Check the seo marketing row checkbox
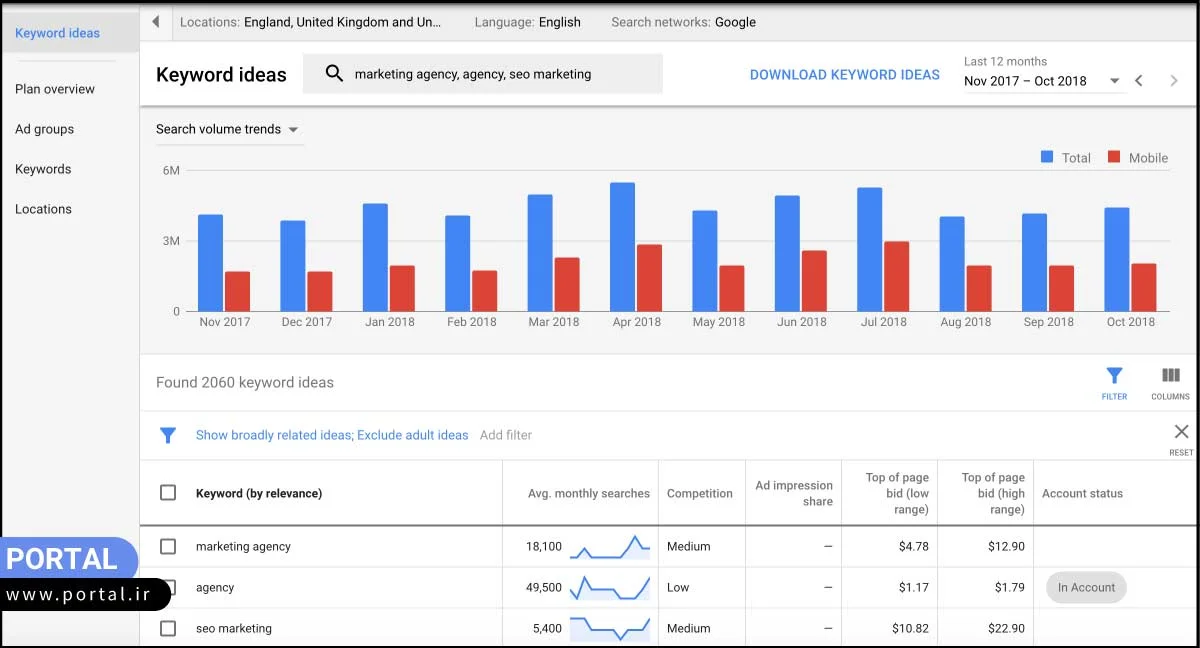This screenshot has height=648, width=1200. coord(168,628)
